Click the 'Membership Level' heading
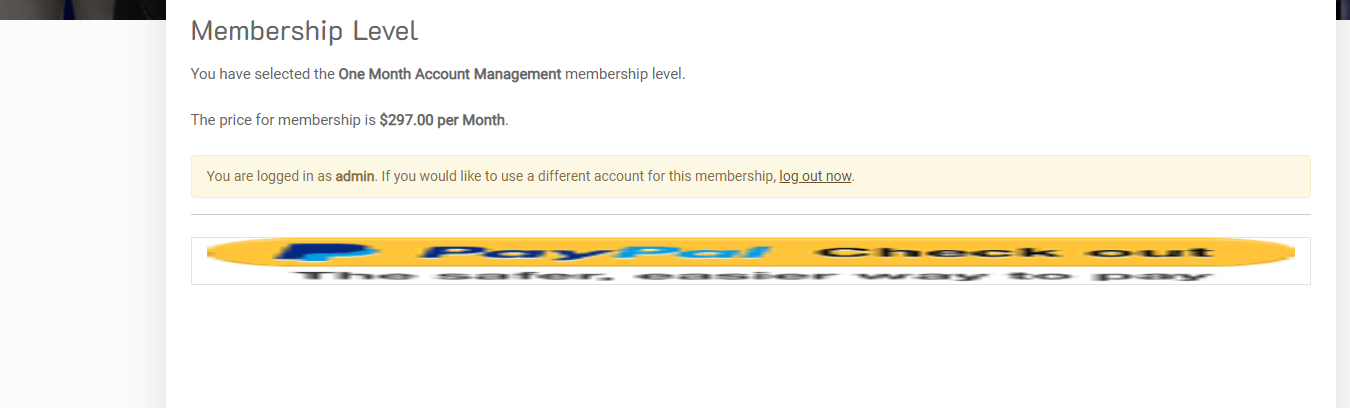 304,31
